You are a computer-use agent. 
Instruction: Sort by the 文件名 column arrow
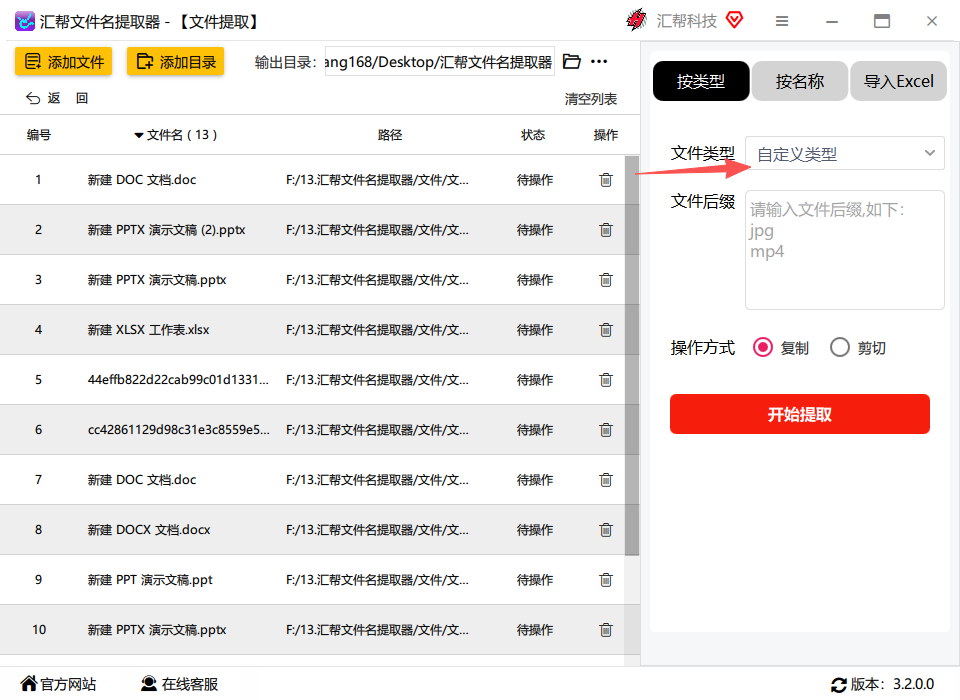[139, 135]
